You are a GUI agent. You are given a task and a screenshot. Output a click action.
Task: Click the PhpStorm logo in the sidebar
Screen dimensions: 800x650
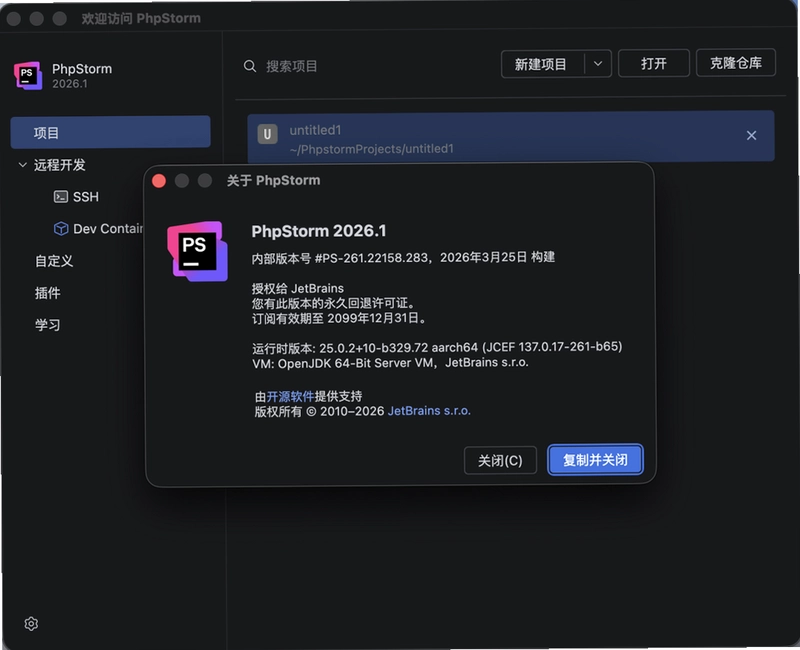click(x=28, y=76)
